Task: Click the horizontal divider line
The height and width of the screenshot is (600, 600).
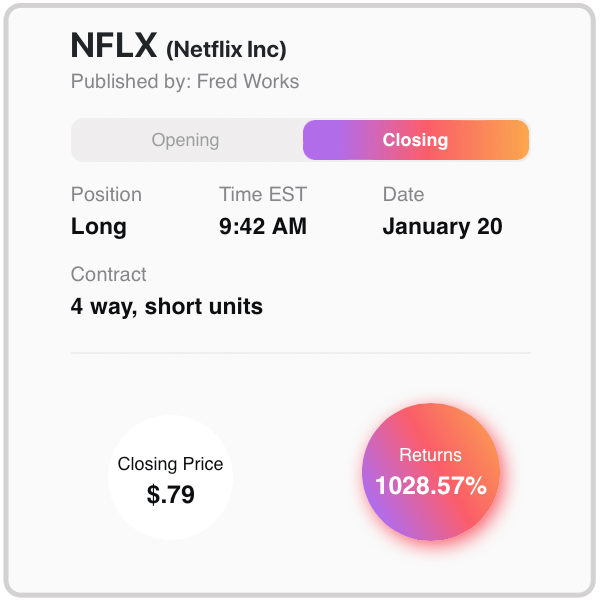Action: (301, 353)
